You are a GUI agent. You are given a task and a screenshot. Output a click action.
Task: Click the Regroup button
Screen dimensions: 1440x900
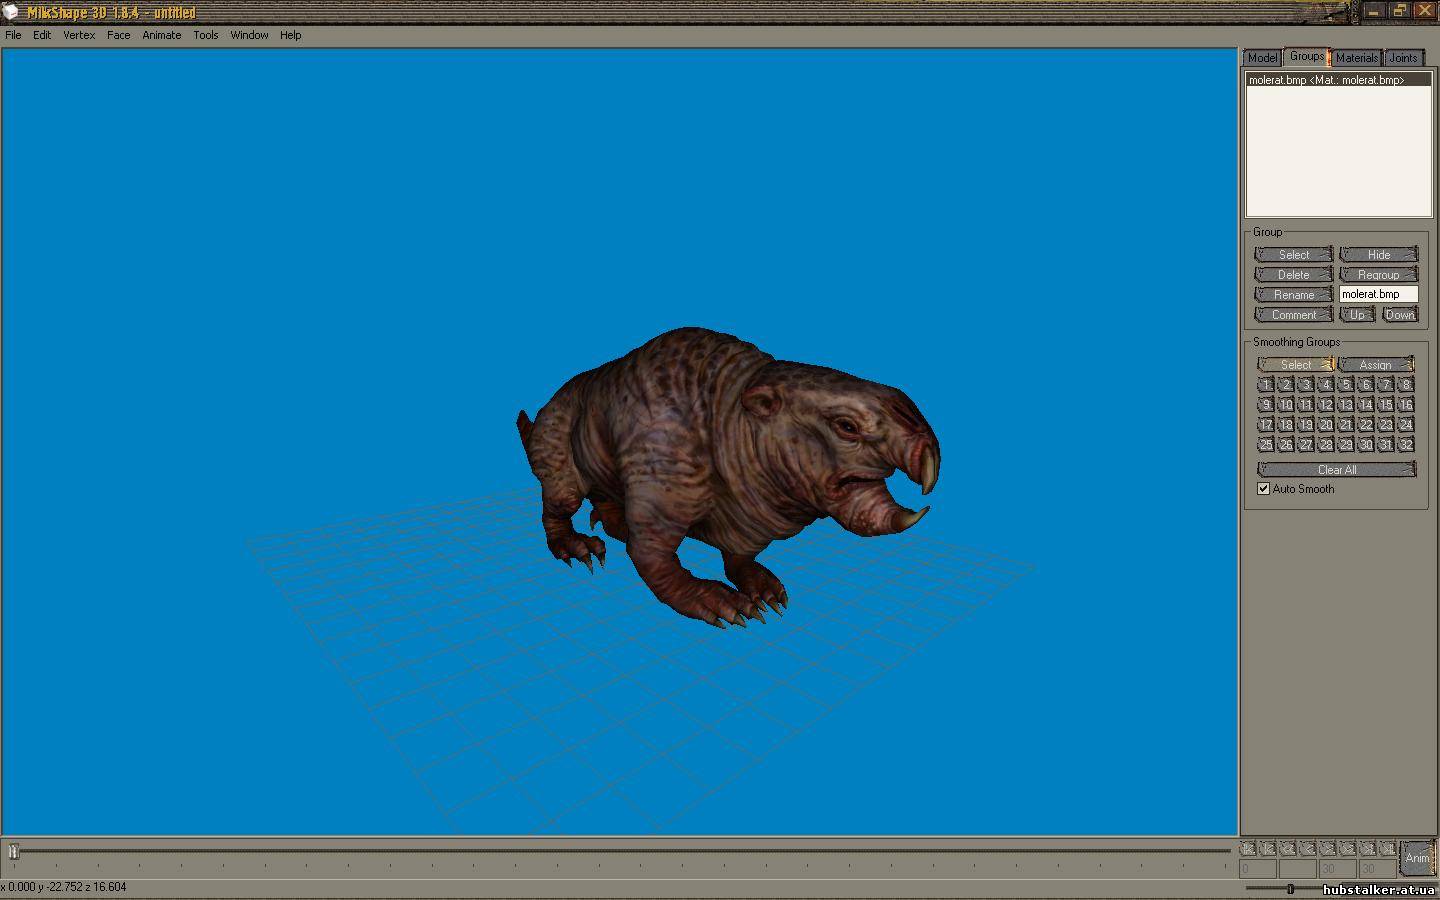1379,274
